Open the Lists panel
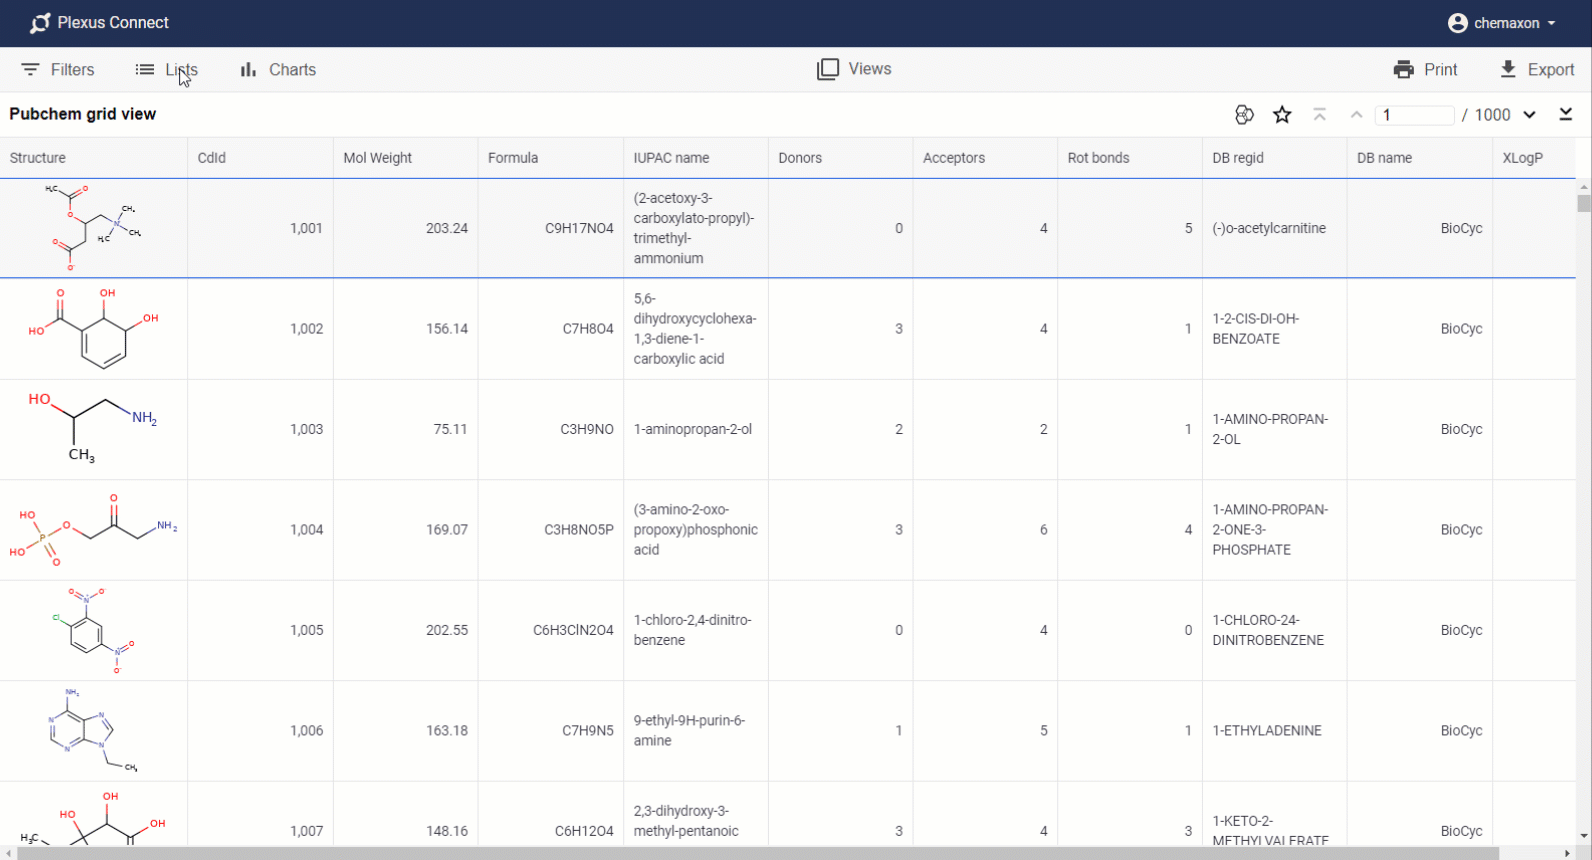 point(167,70)
